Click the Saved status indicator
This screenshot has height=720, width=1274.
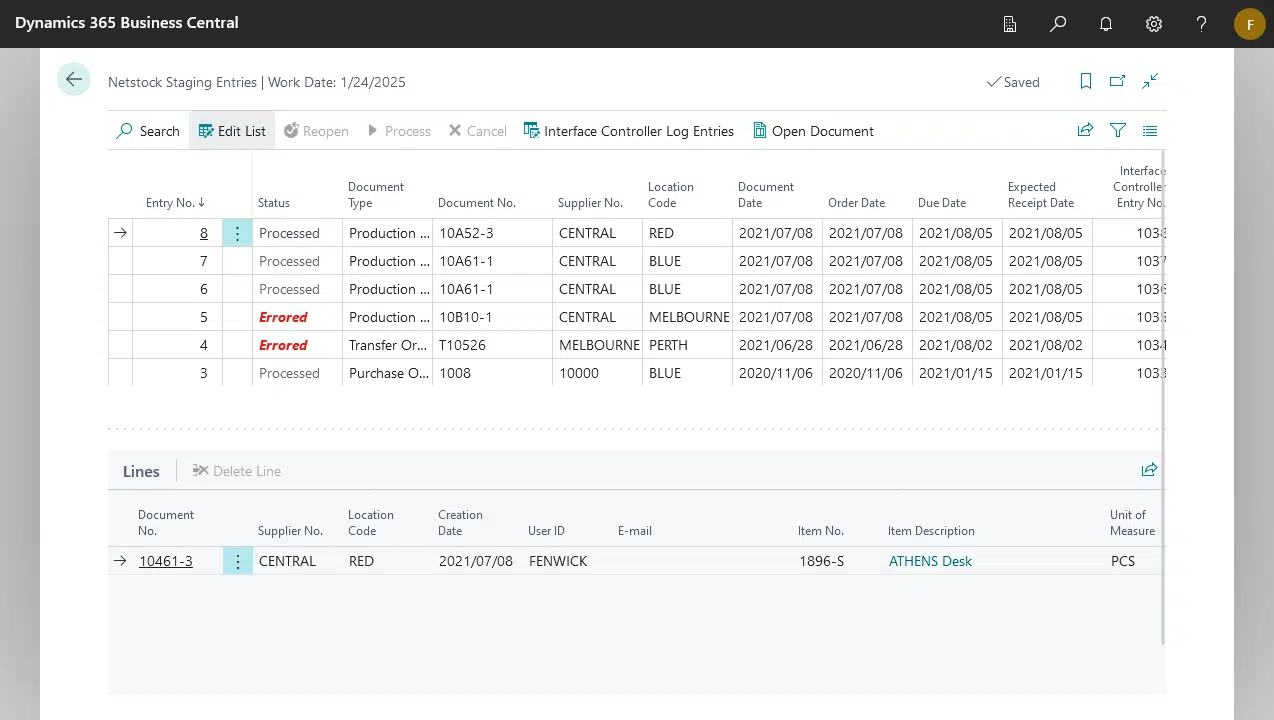tap(1013, 82)
